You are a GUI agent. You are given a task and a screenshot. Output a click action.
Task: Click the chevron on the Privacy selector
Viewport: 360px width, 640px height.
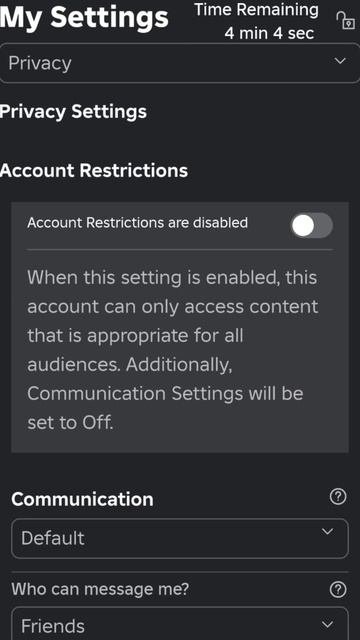pyautogui.click(x=340, y=61)
